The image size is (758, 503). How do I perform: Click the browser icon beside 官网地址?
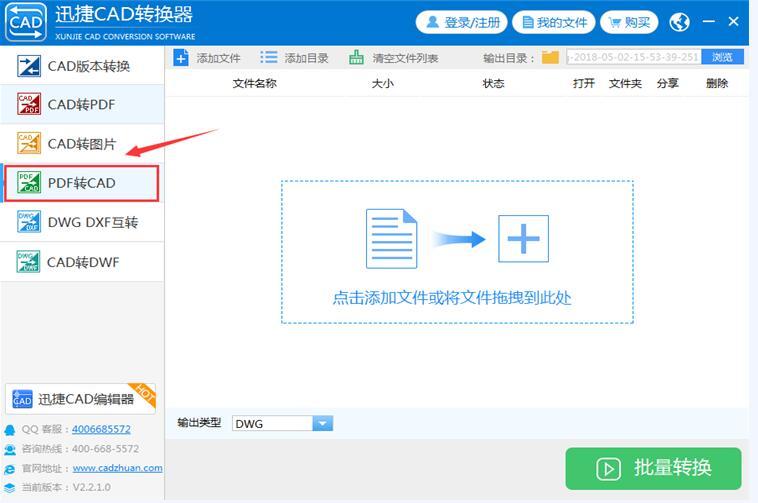pos(10,469)
